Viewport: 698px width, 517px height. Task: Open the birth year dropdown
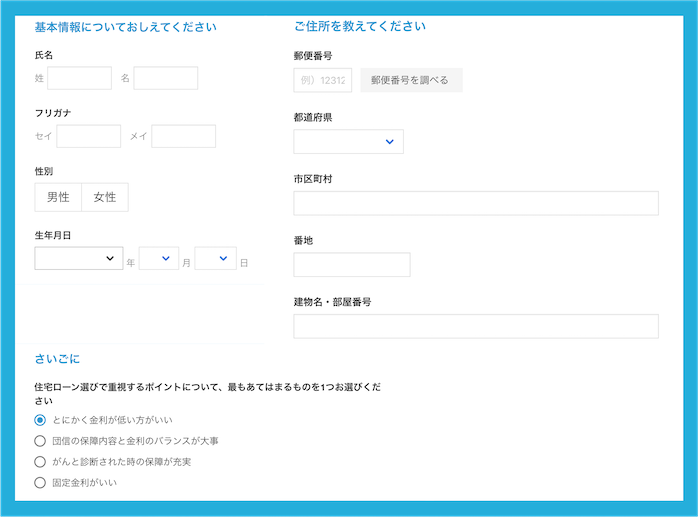(78, 259)
